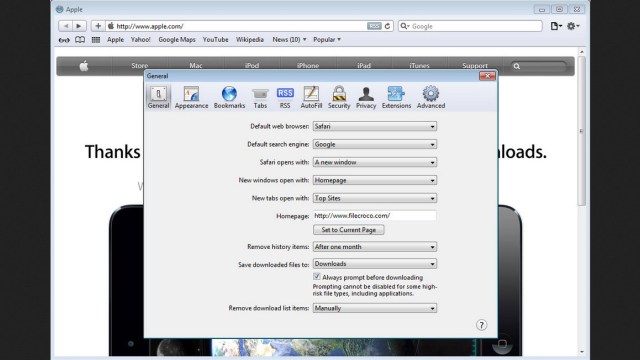Open the Advanced gear preferences
The height and width of the screenshot is (360, 640).
click(x=431, y=98)
